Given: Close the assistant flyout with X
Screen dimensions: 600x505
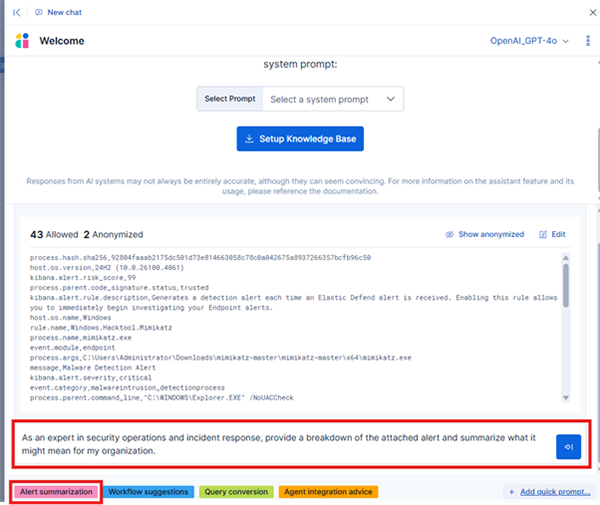Looking at the screenshot, I should pos(587,12).
